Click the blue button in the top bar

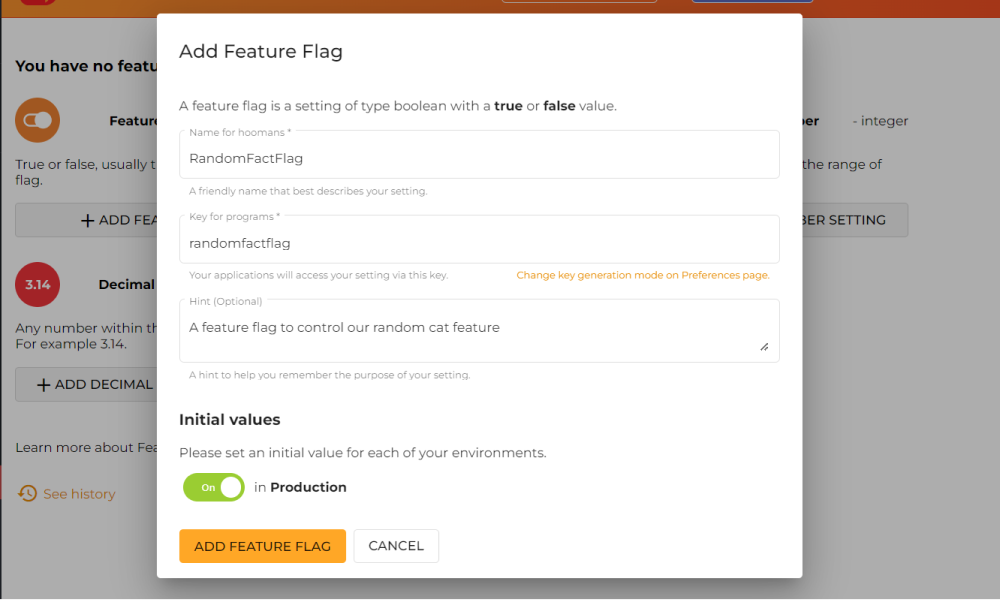click(x=752, y=3)
